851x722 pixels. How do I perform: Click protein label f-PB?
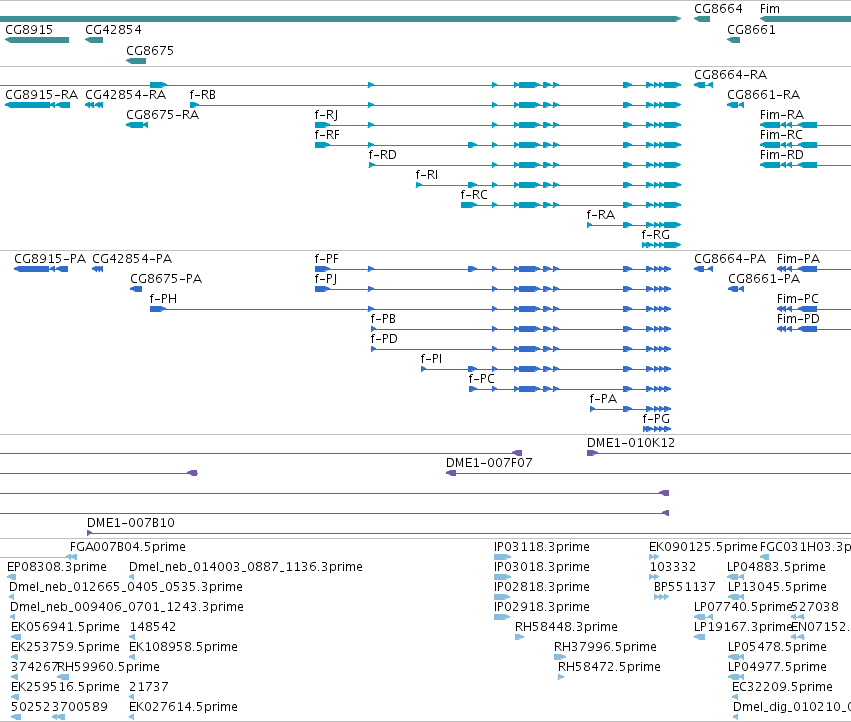point(383,319)
